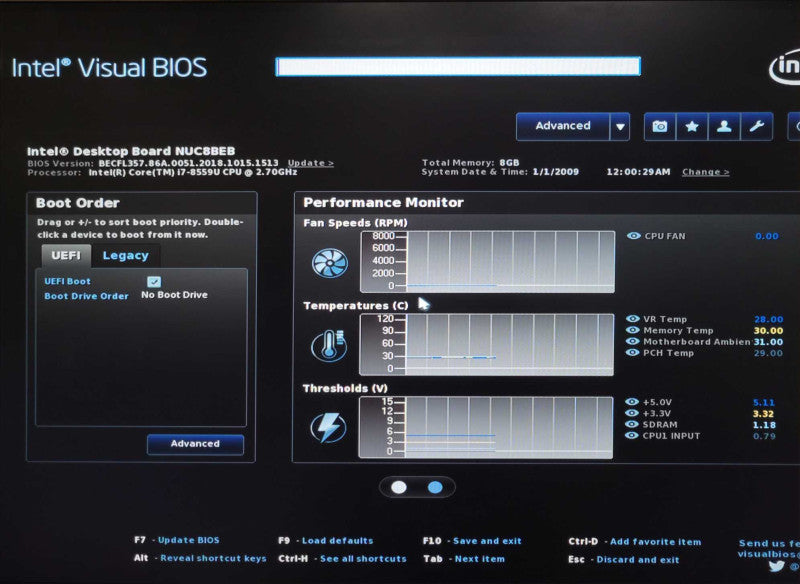Click Add favorite item link
This screenshot has width=800, height=584.
656,542
